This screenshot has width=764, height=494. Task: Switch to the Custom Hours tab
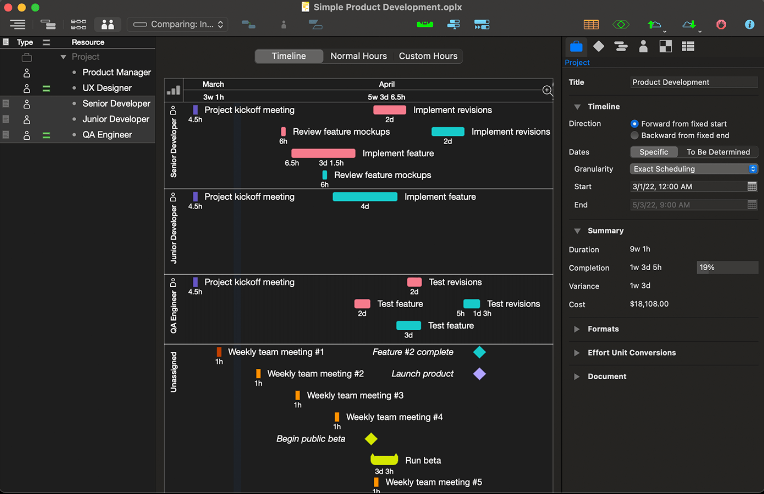[x=428, y=56]
